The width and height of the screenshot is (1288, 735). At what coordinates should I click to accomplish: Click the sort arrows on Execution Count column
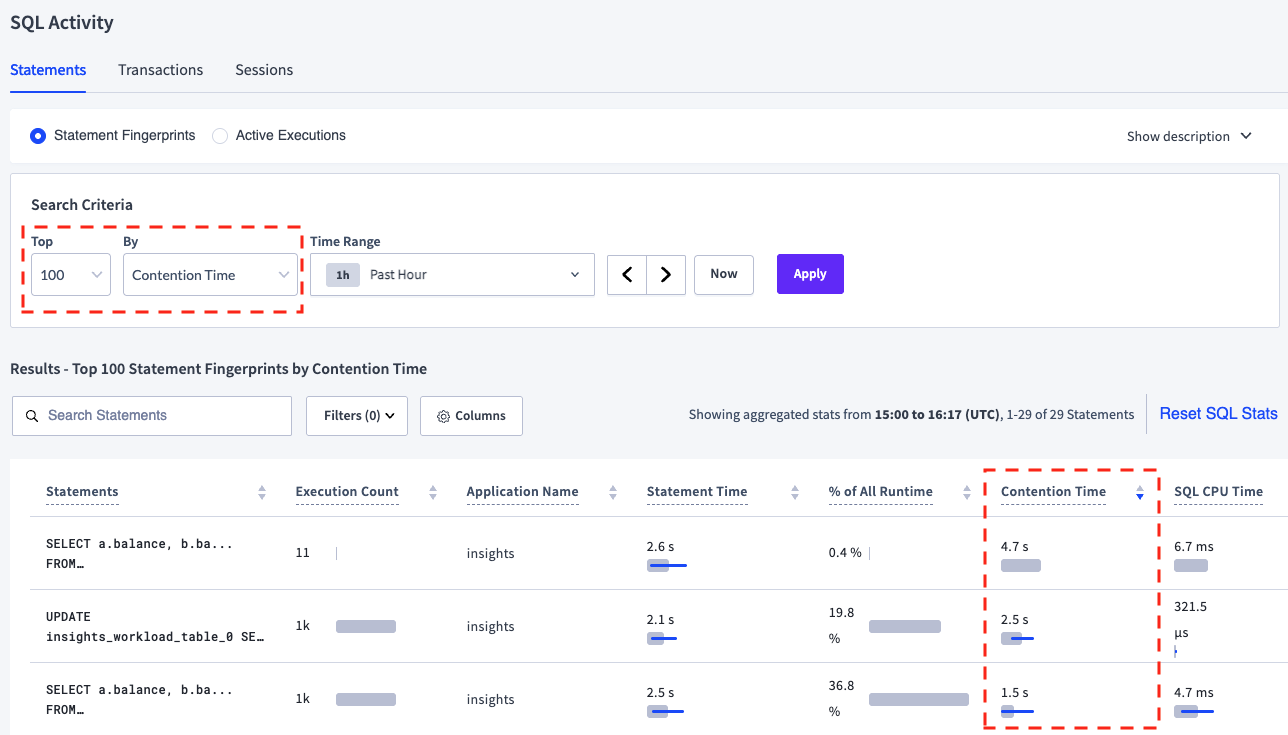click(x=432, y=491)
